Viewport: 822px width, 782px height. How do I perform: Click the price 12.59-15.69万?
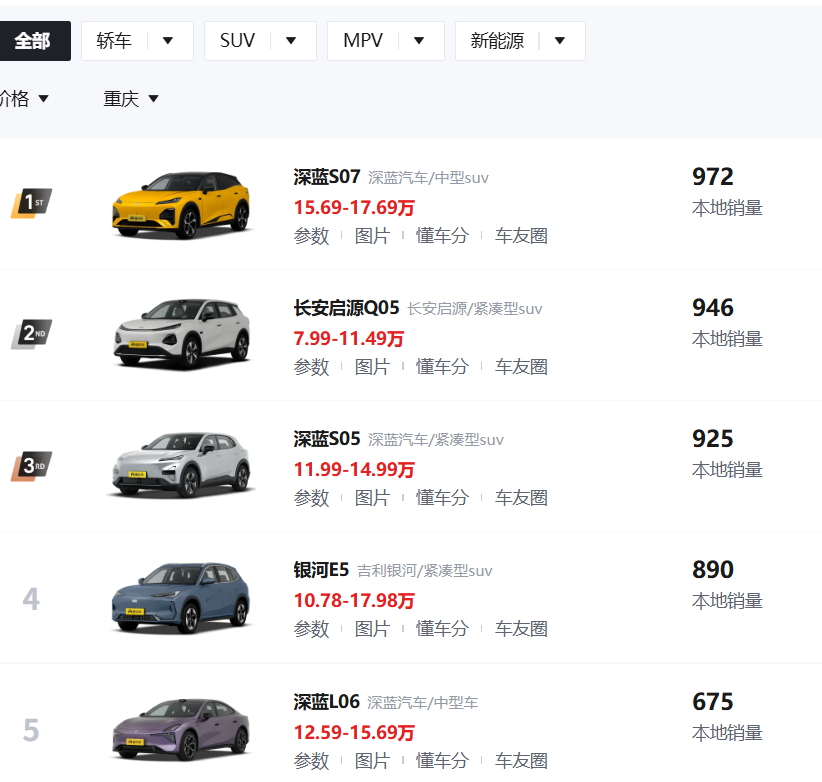(x=354, y=733)
